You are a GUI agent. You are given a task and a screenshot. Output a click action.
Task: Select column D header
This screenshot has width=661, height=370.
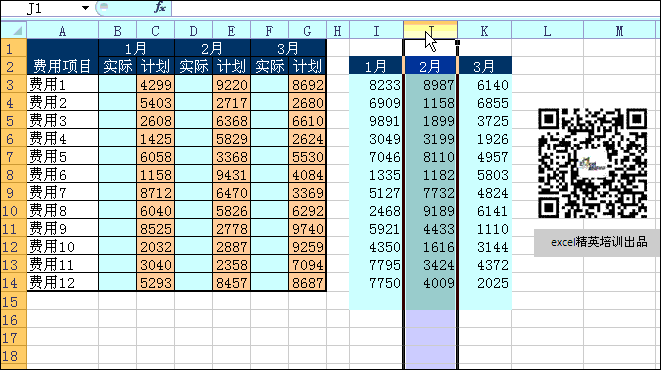click(193, 31)
